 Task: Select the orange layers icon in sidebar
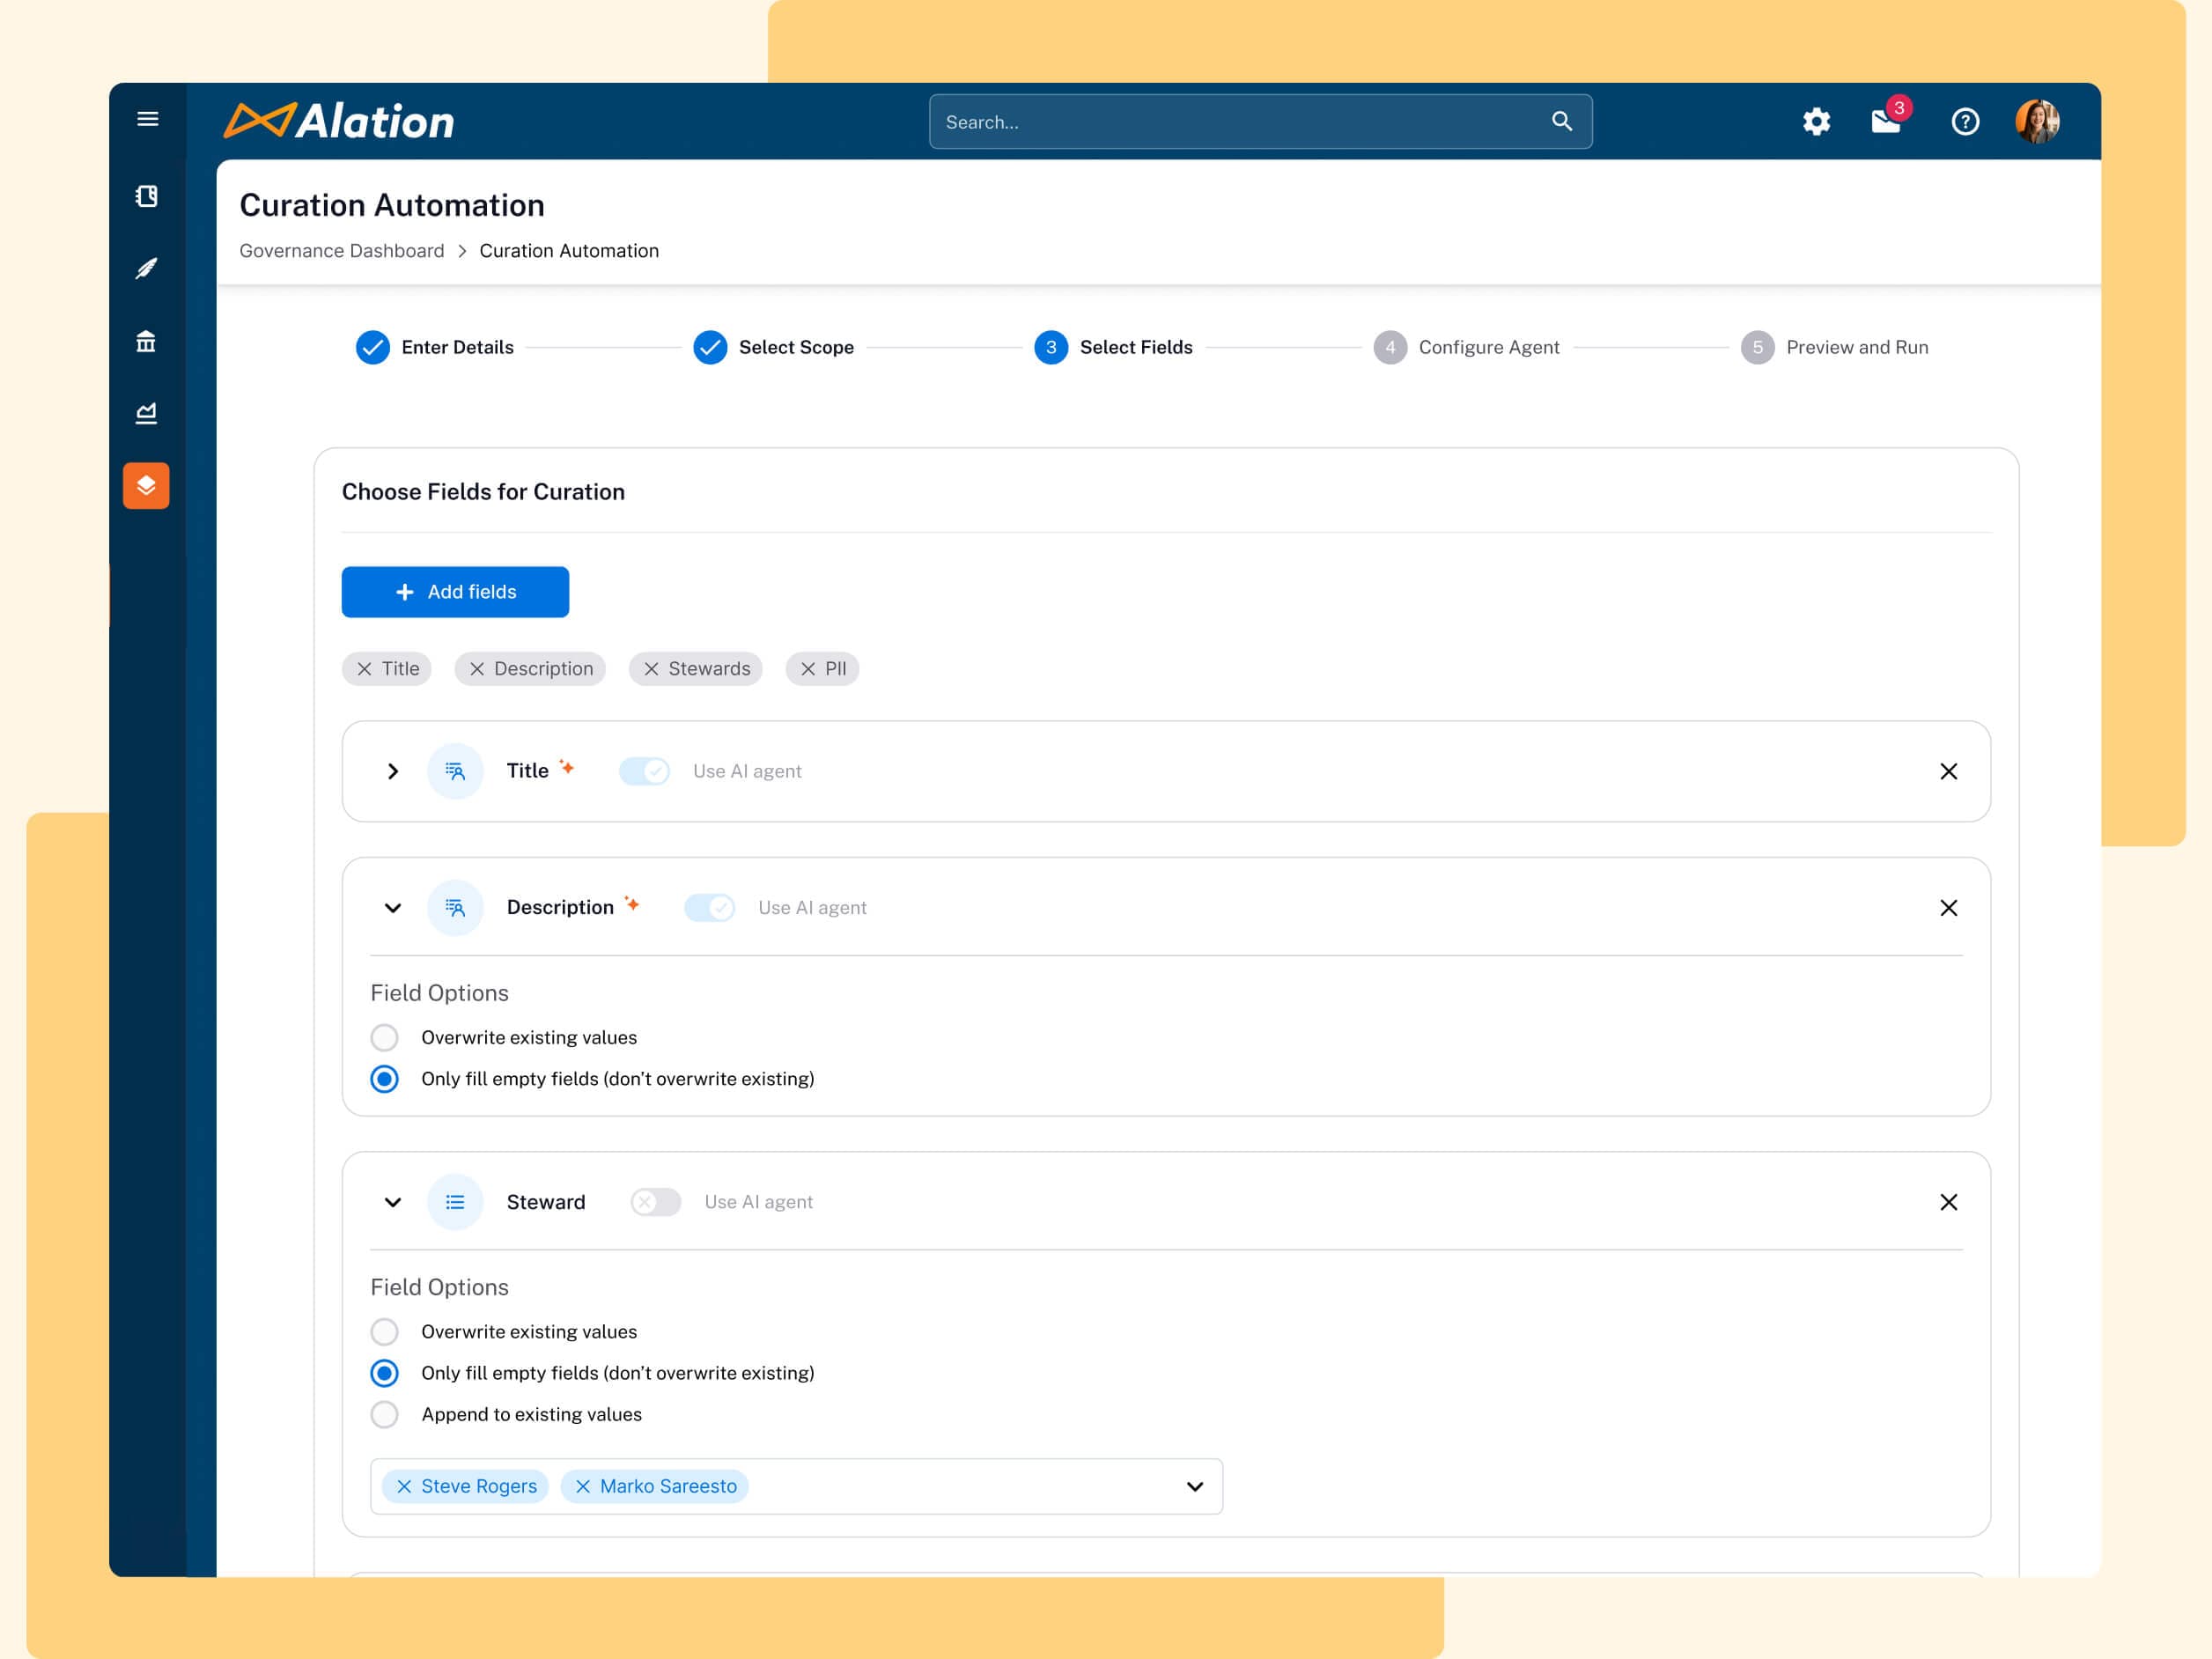(x=146, y=486)
